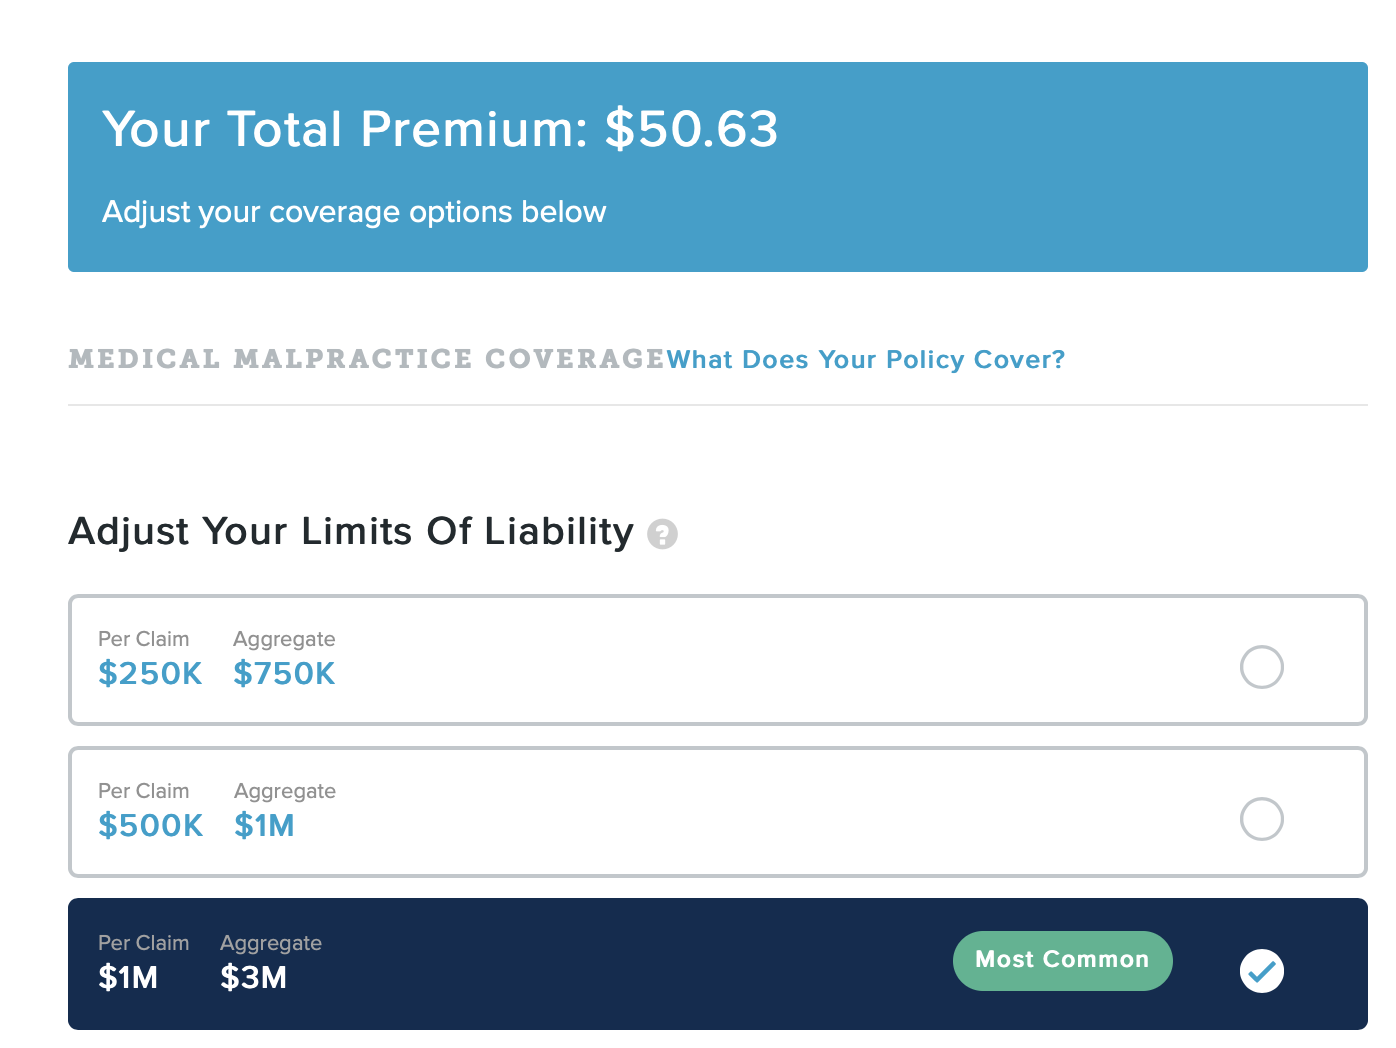Screen dimensions: 1396x1048
Task: Click the Aggregate label above $3M
Action: [x=271, y=944]
